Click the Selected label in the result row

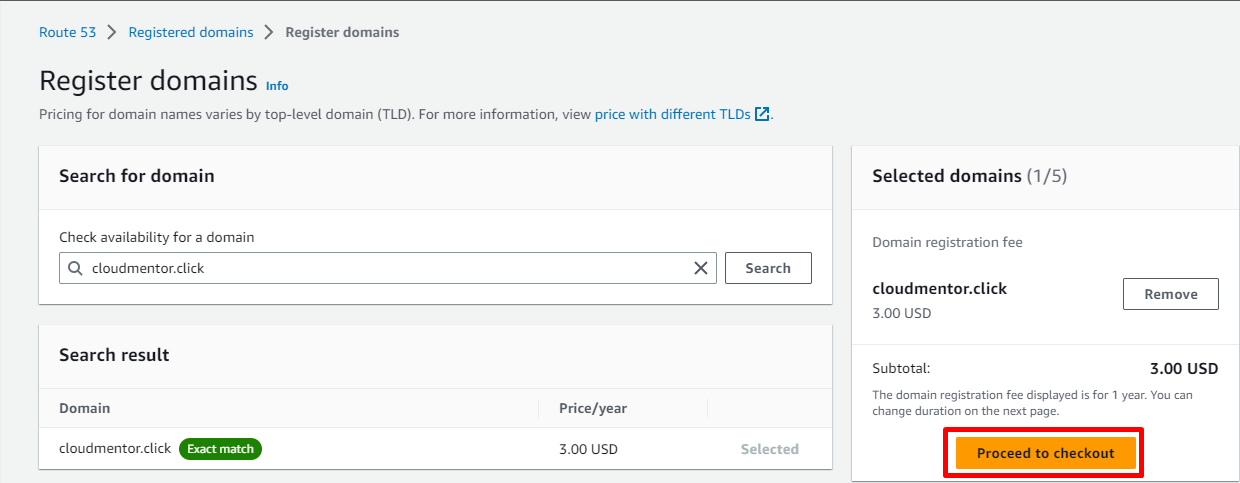tap(769, 449)
